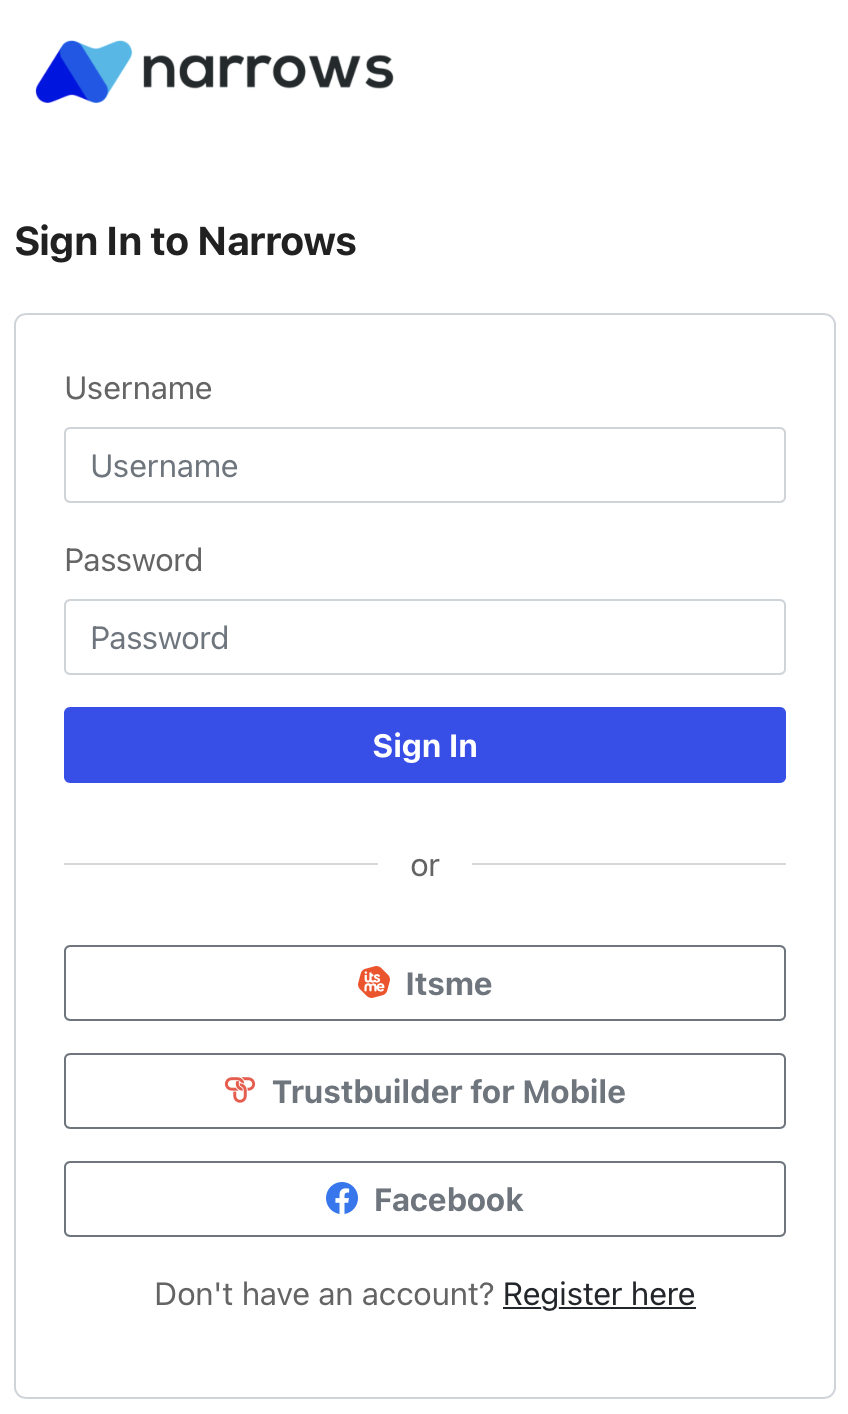Sign in with Facebook
The width and height of the screenshot is (848, 1414).
[424, 1198]
